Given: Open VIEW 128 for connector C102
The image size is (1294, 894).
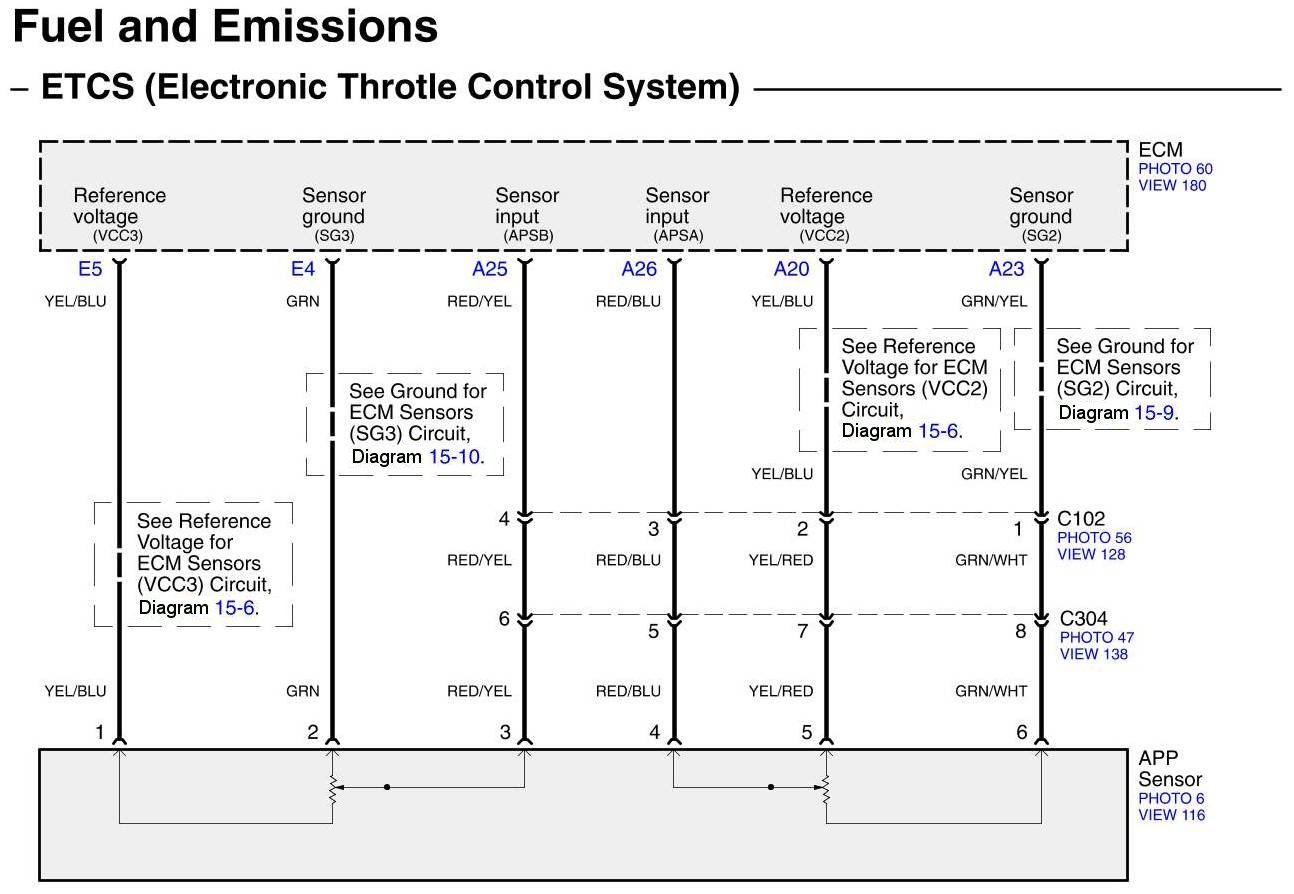Looking at the screenshot, I should 1091,554.
